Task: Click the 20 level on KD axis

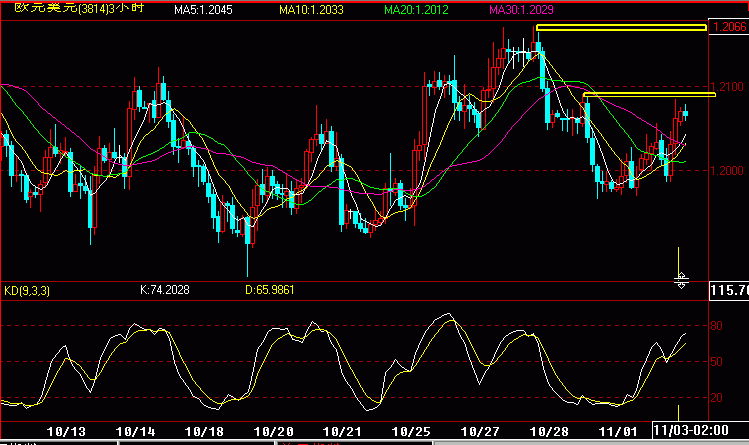Action: (717, 398)
